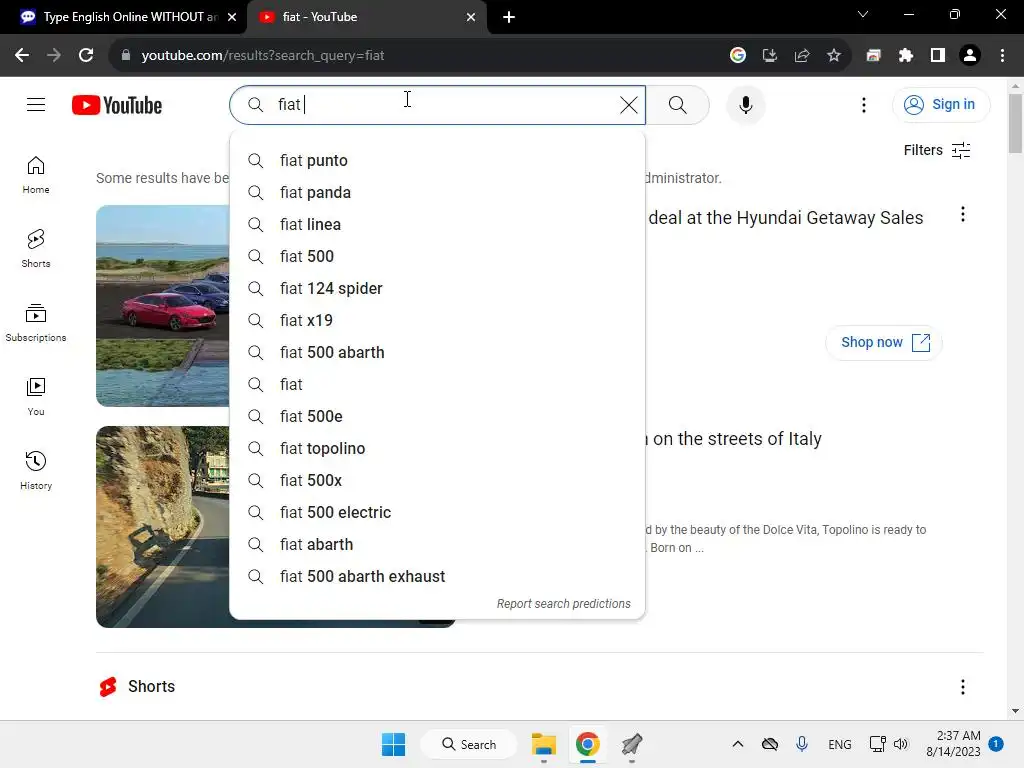Screen dimensions: 1024x768
Task: Click the magnifier search submit button
Action: tap(677, 104)
